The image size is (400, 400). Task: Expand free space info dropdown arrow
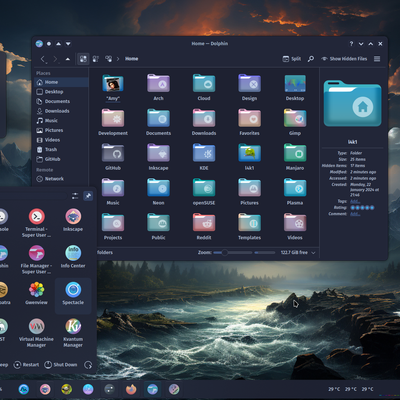click(313, 253)
